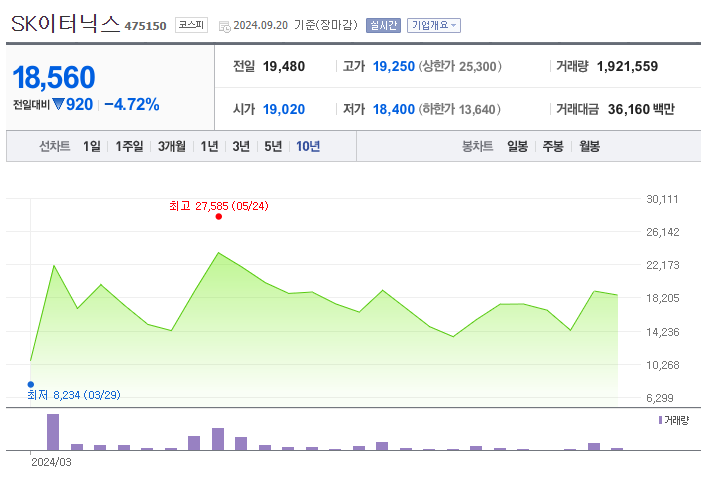Click the 거래대금 value 36,160 백만
Screen dimensions: 701x481
coord(641,110)
